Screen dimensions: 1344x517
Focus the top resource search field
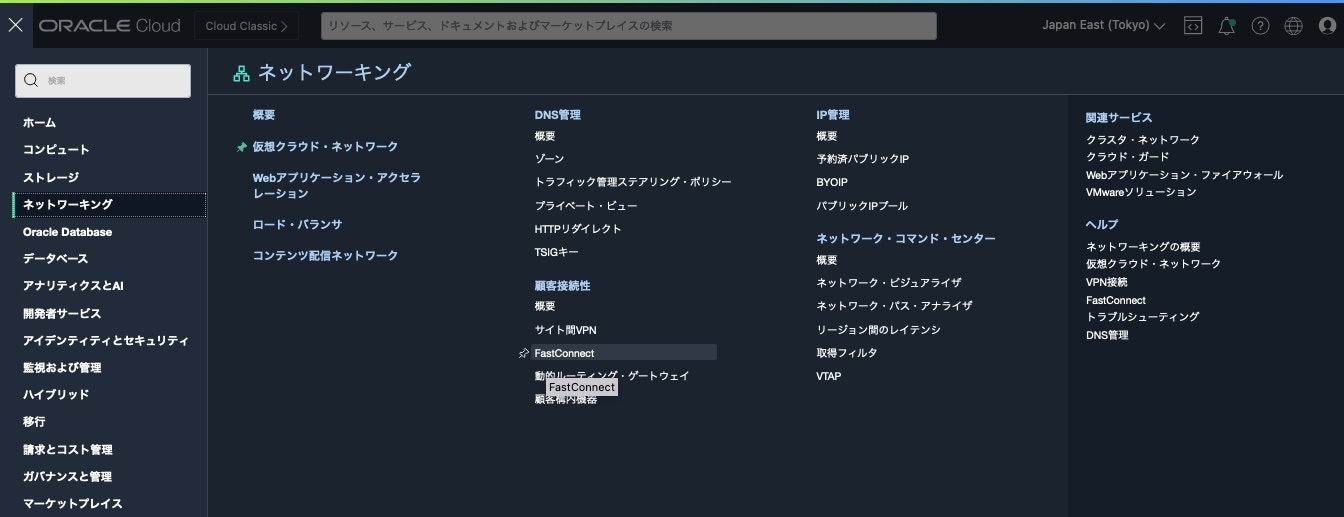point(629,26)
